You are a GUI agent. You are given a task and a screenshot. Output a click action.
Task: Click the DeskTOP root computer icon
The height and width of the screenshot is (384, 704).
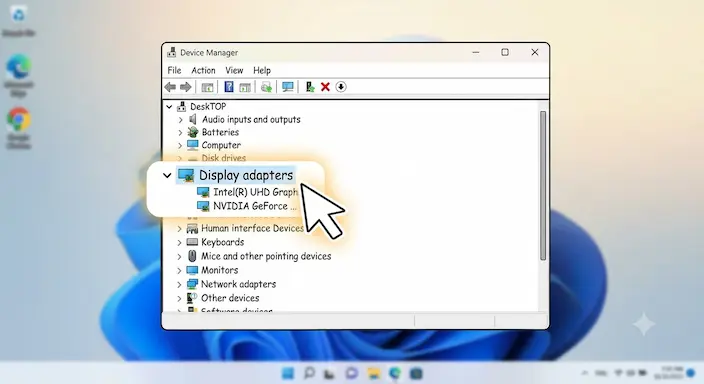181,106
